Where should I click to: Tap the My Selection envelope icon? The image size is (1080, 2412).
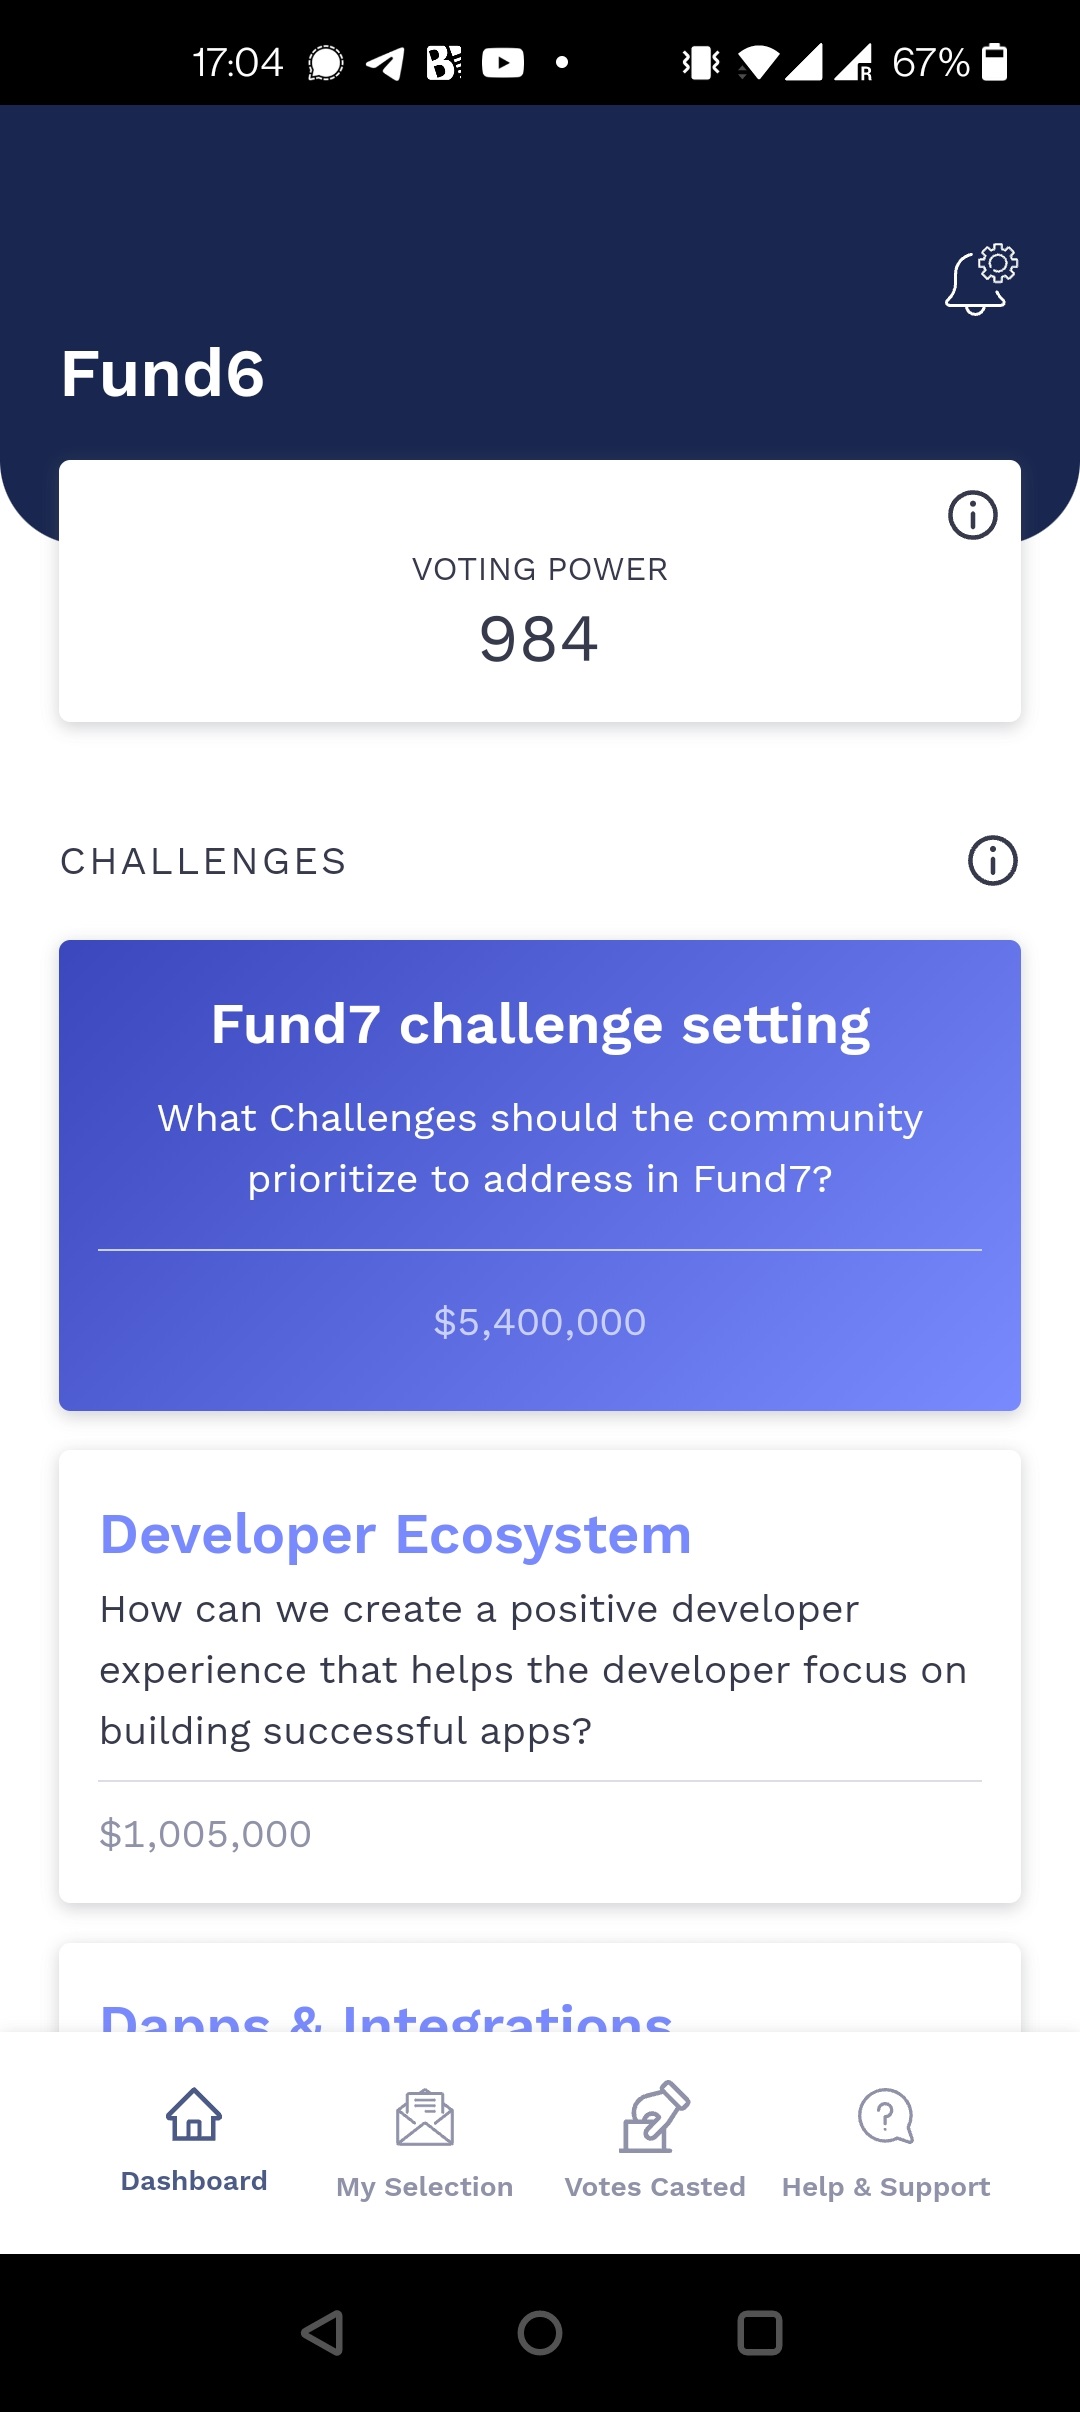coord(425,2118)
